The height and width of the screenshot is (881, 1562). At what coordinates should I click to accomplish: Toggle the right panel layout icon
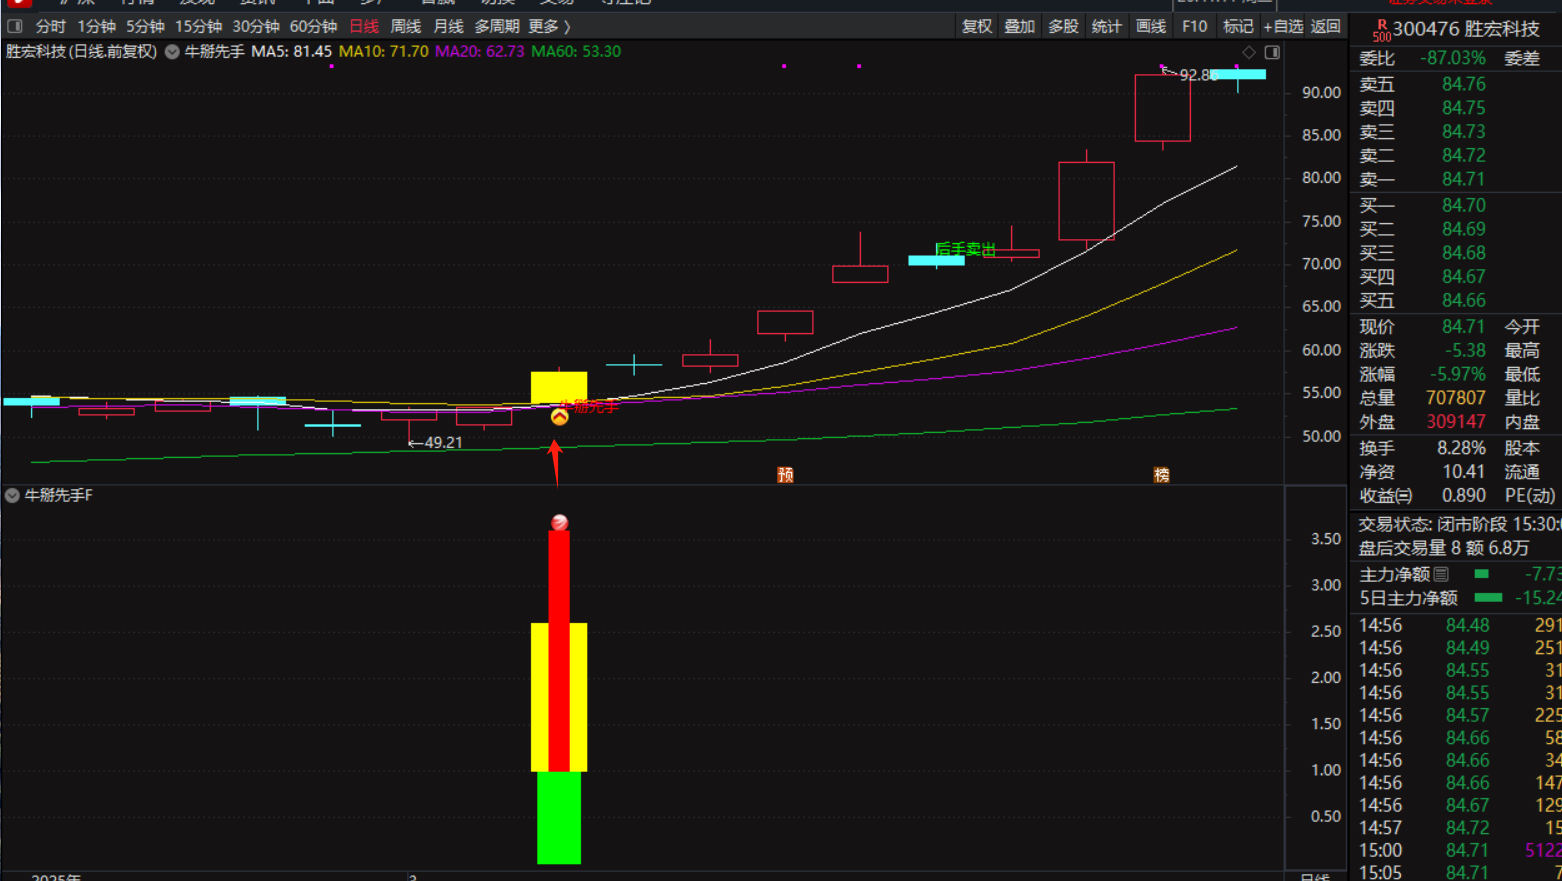pyautogui.click(x=1272, y=52)
